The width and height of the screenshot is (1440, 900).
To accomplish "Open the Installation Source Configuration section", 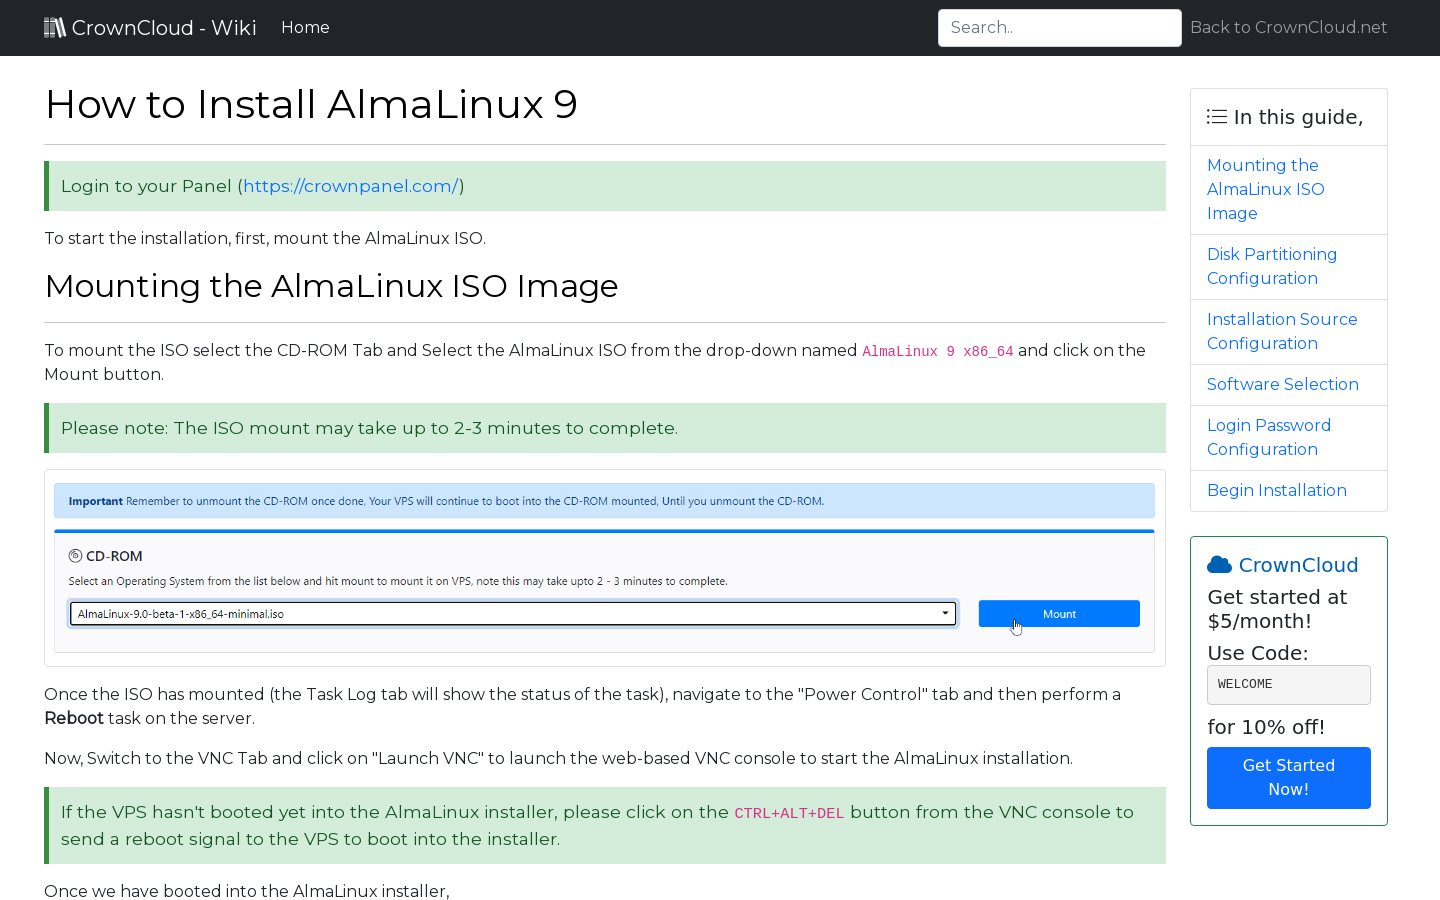I will [x=1282, y=331].
